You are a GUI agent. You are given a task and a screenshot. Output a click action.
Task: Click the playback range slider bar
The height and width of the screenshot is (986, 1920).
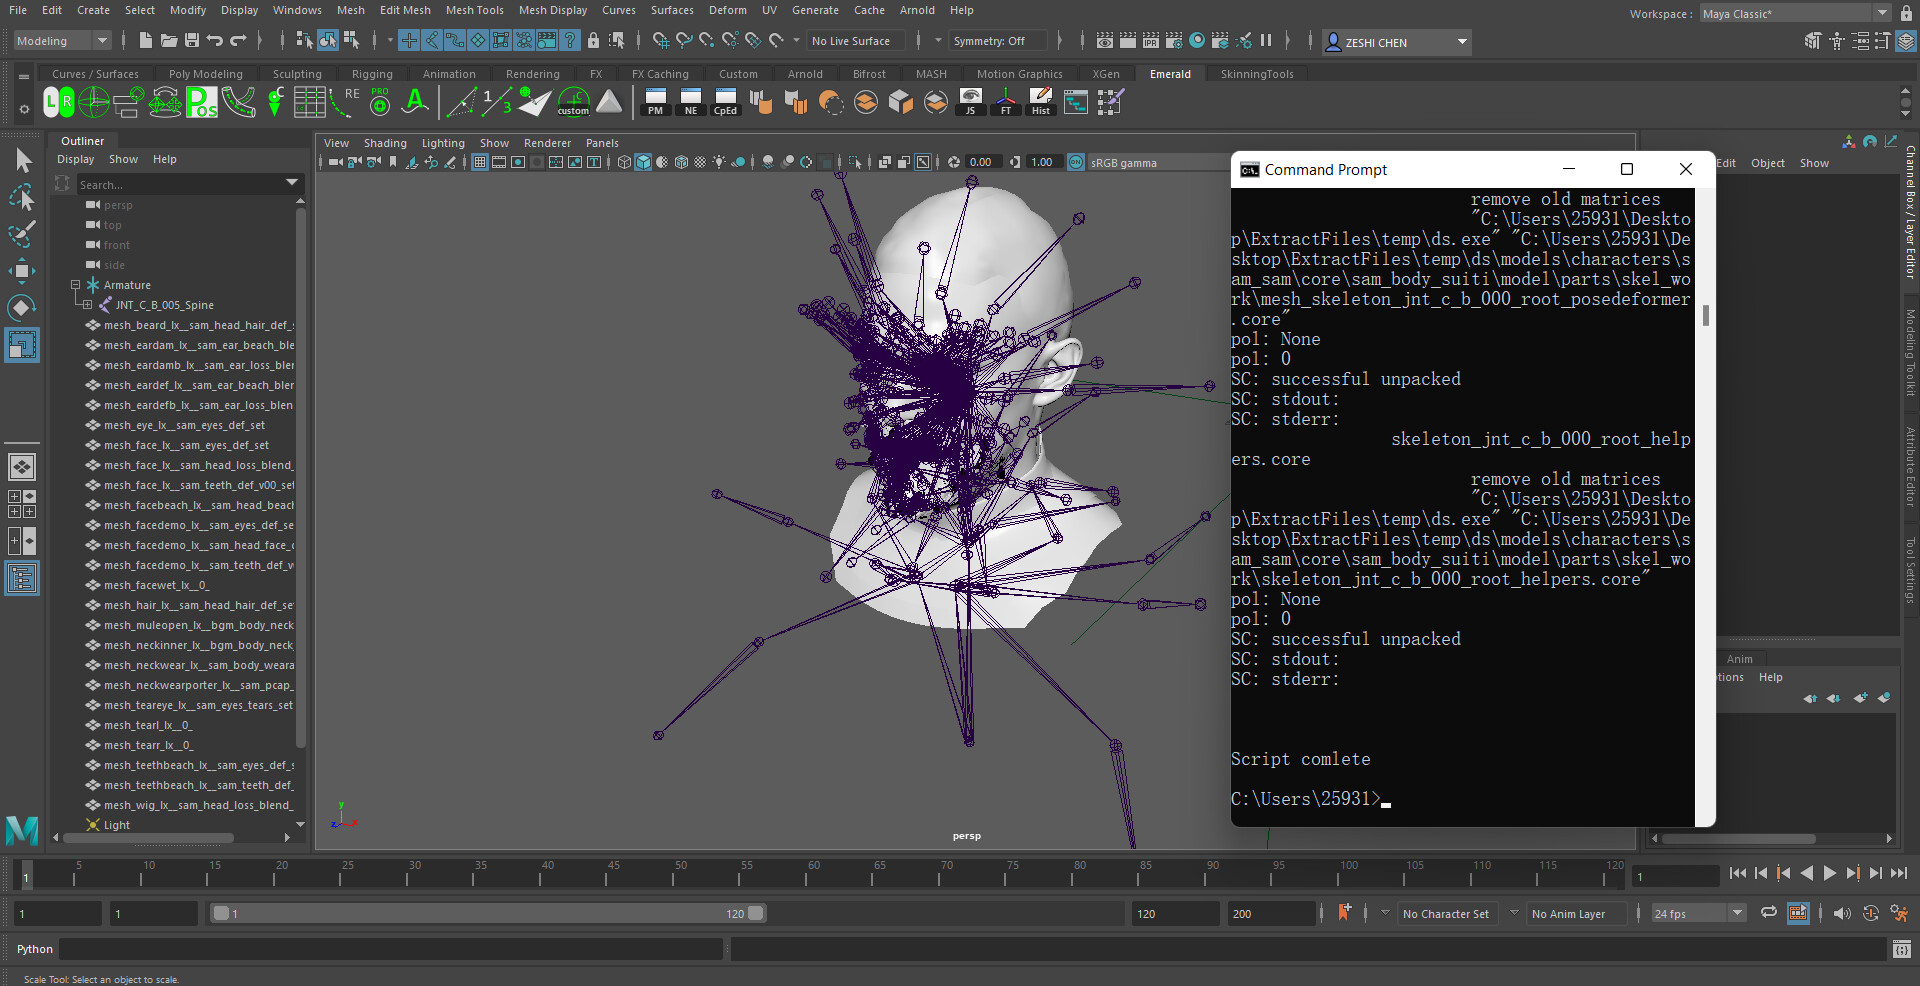pyautogui.click(x=487, y=913)
